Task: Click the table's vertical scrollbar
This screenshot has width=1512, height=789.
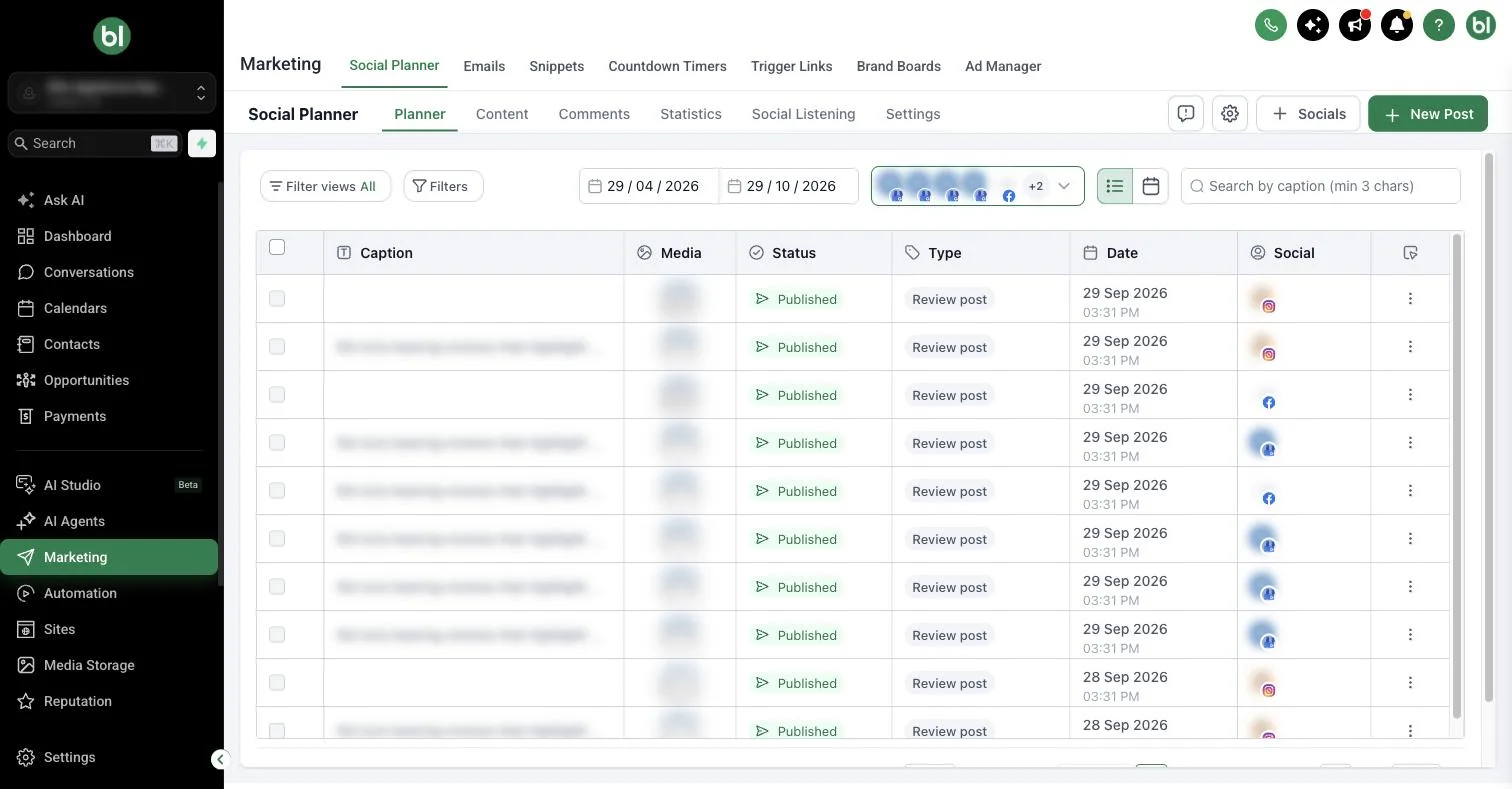Action: [1457, 475]
